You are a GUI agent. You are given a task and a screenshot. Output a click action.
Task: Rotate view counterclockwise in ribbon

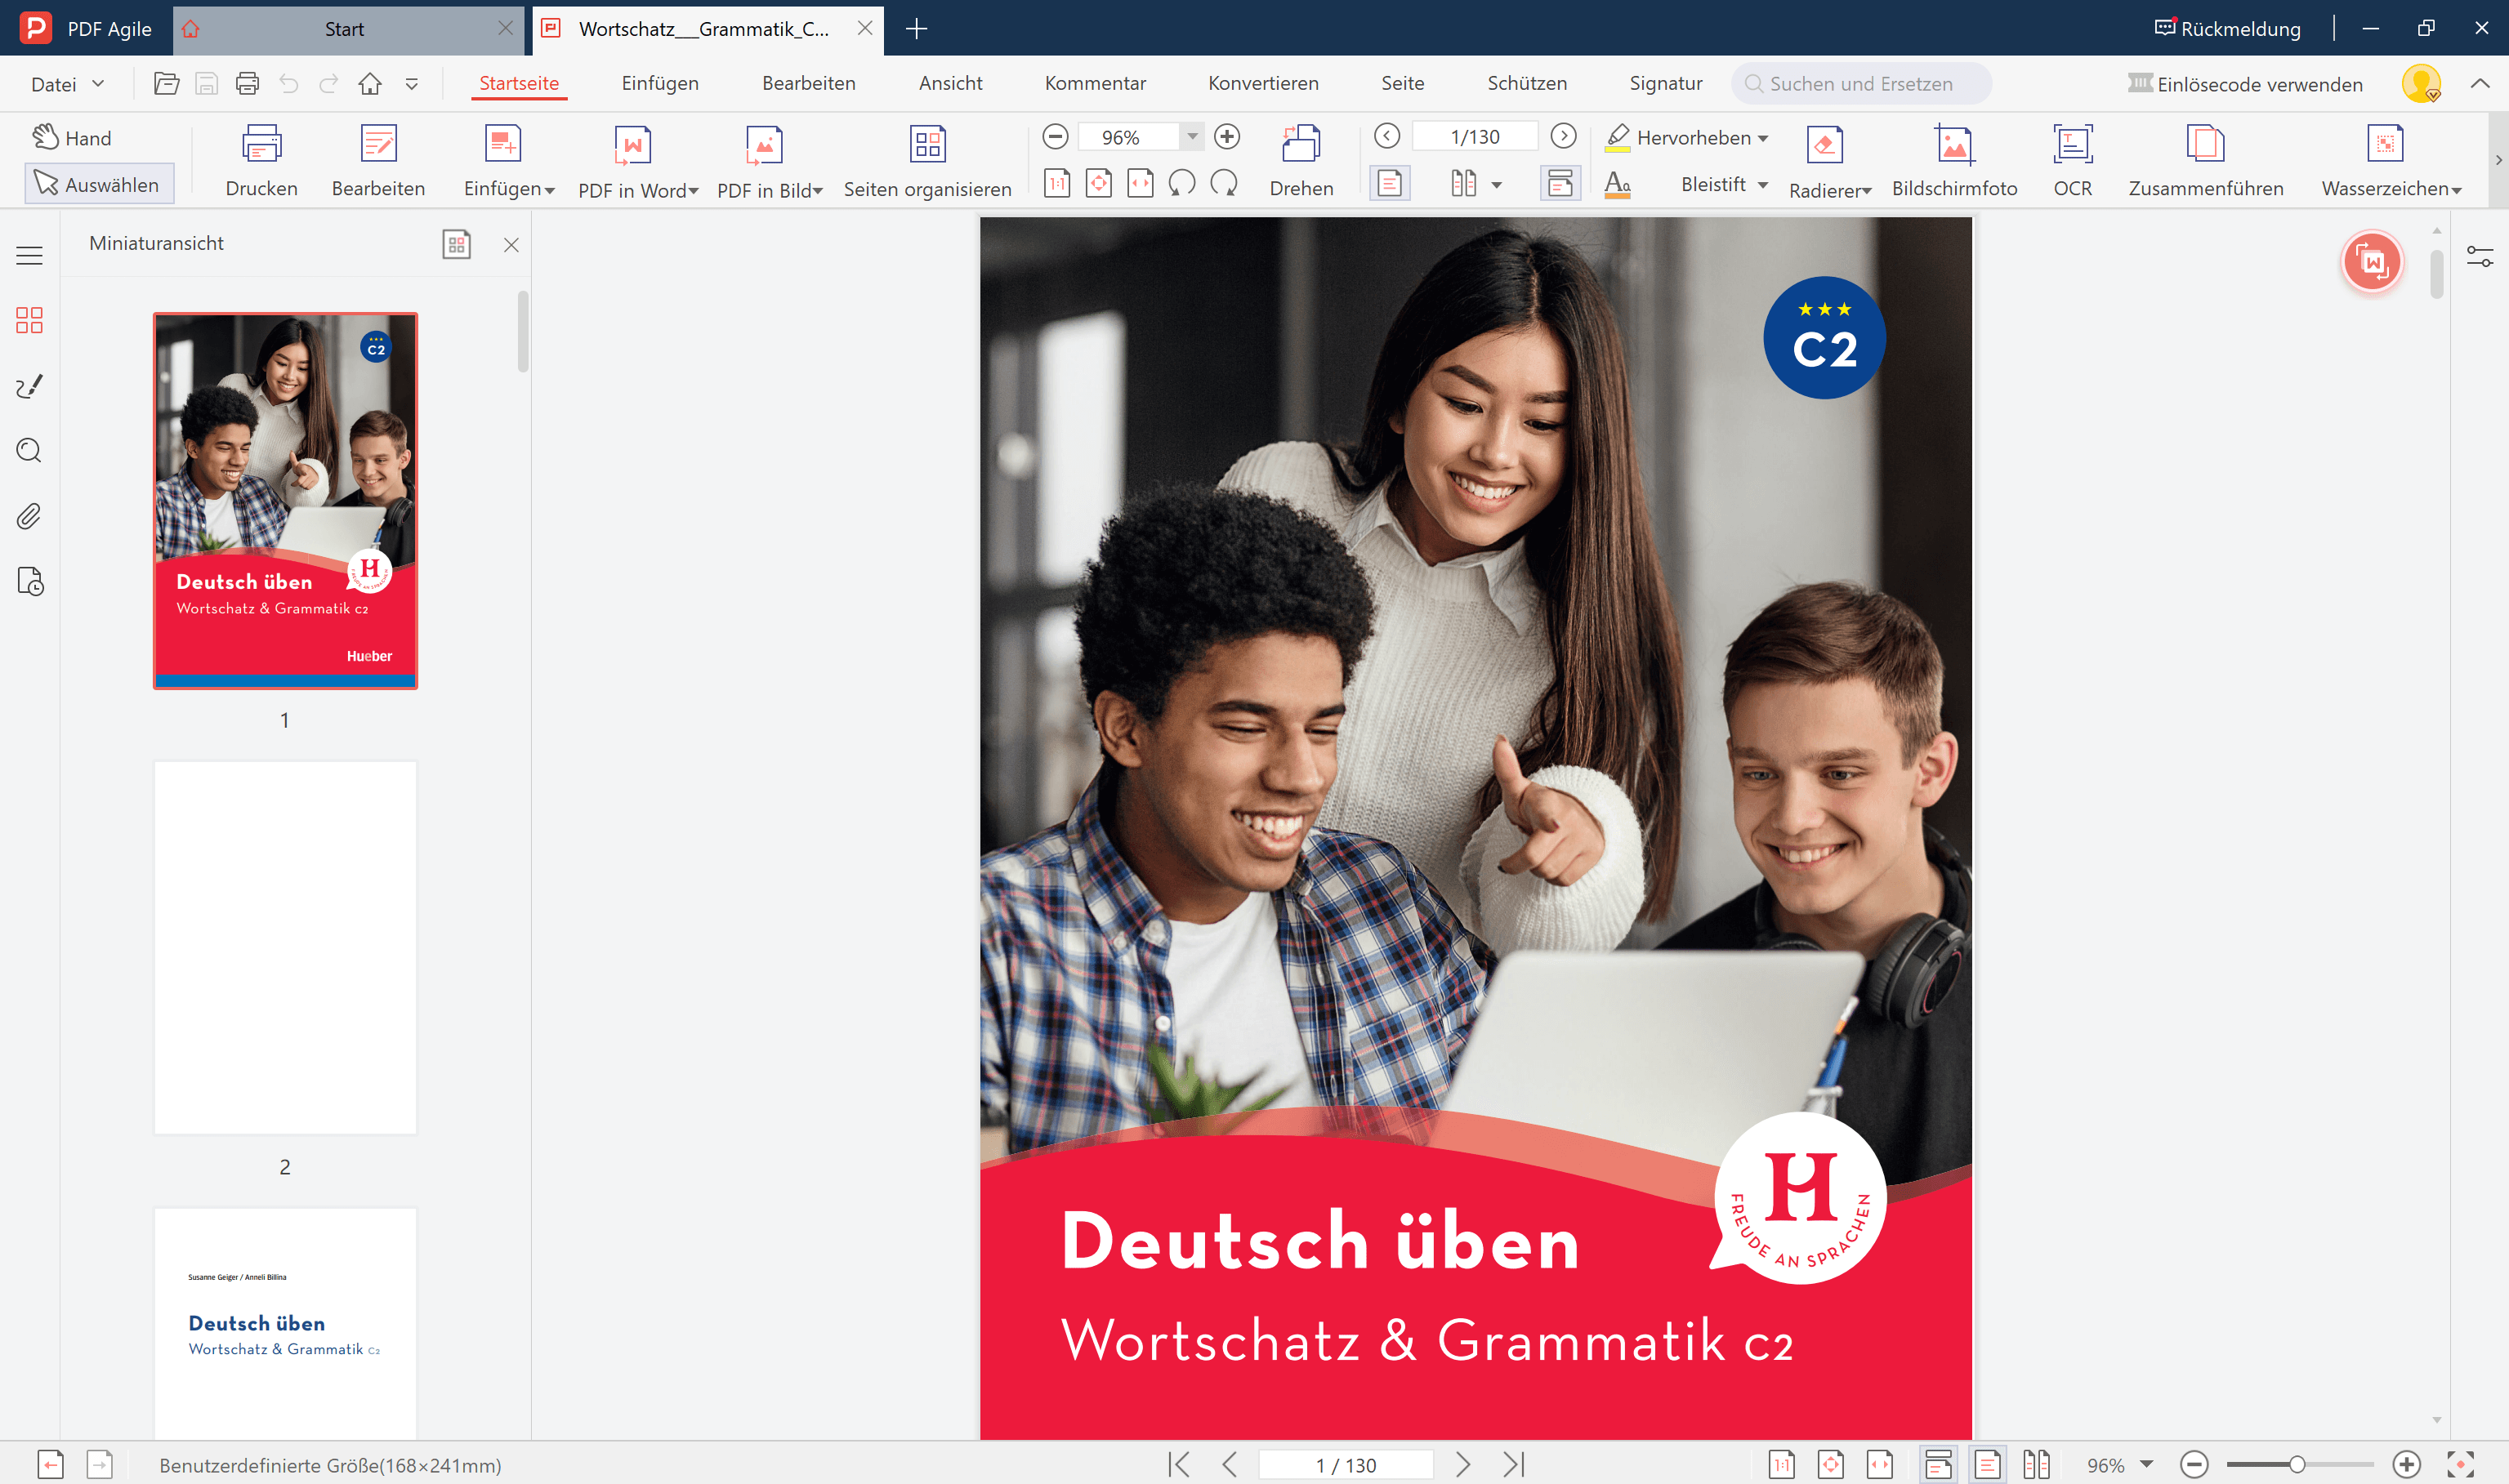[x=1182, y=183]
